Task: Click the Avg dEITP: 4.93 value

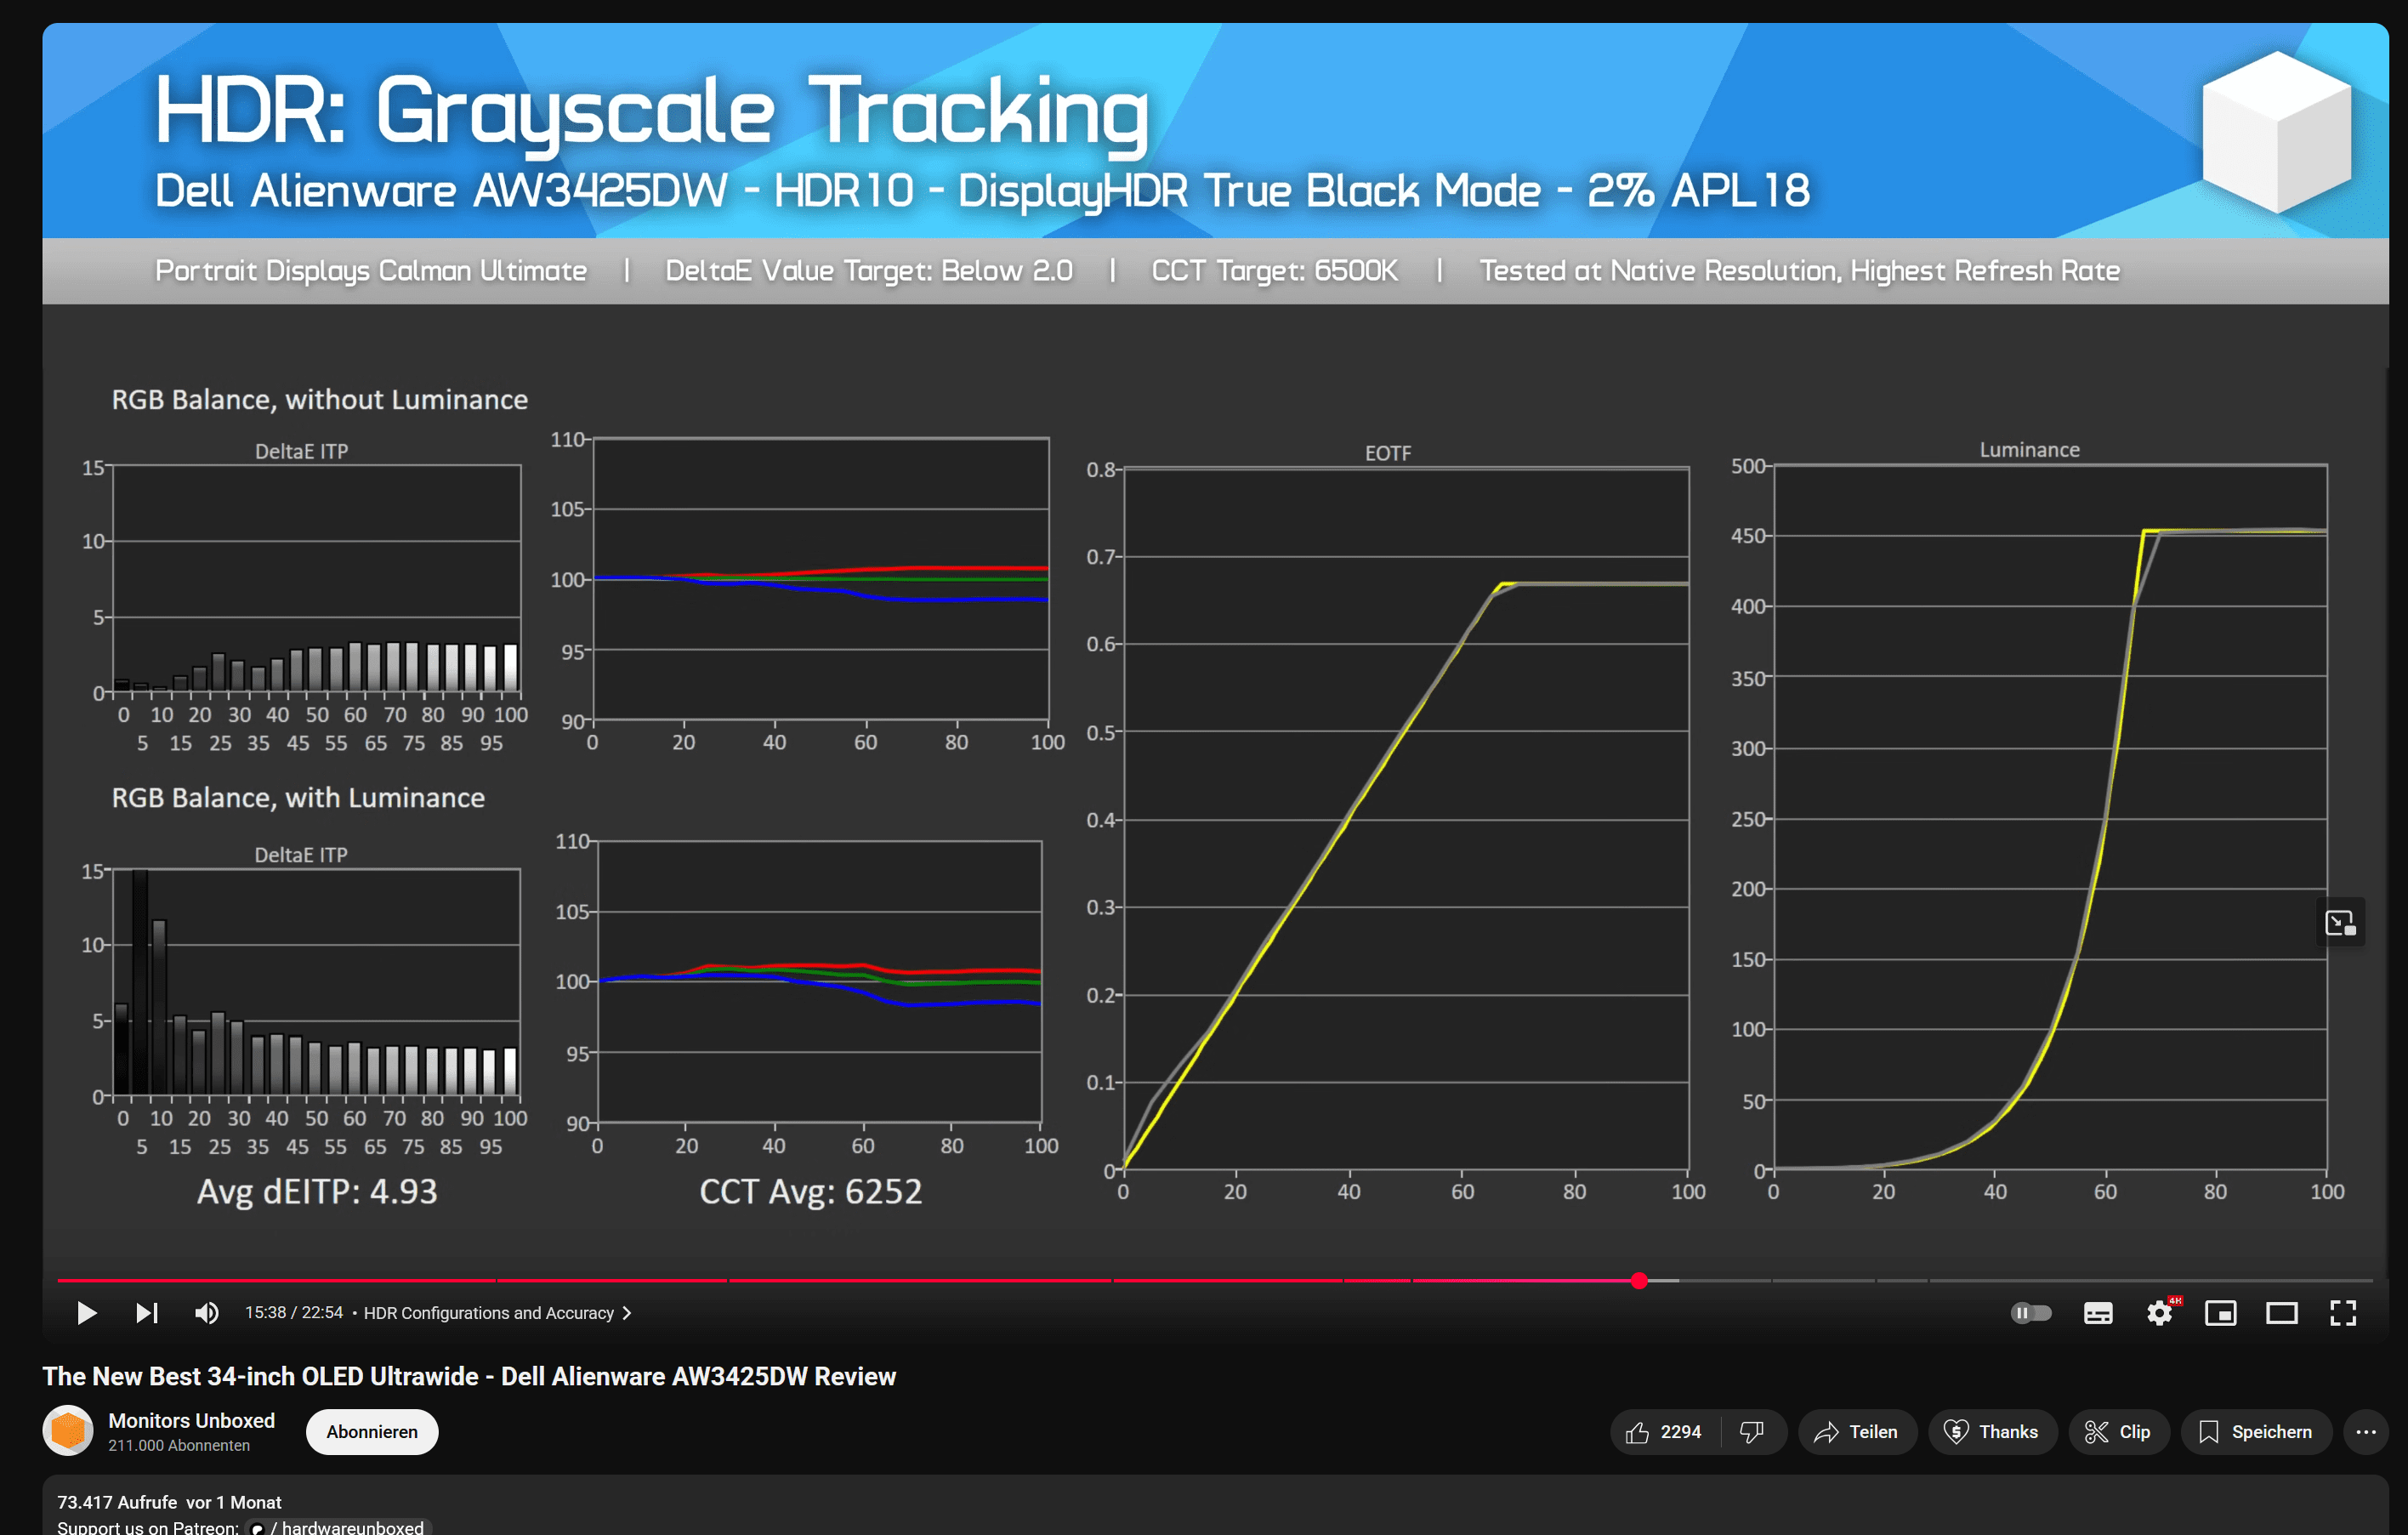Action: 317,1191
